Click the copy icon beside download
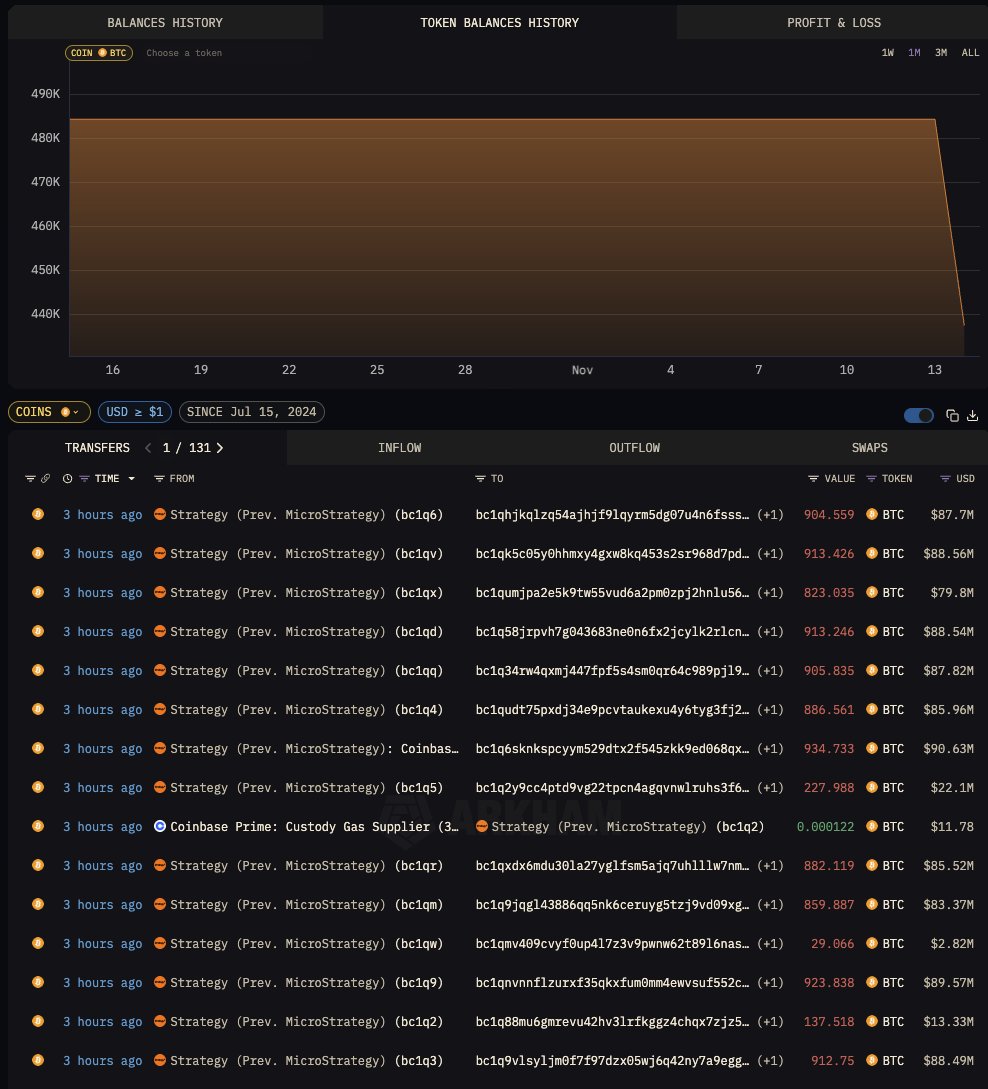 952,415
